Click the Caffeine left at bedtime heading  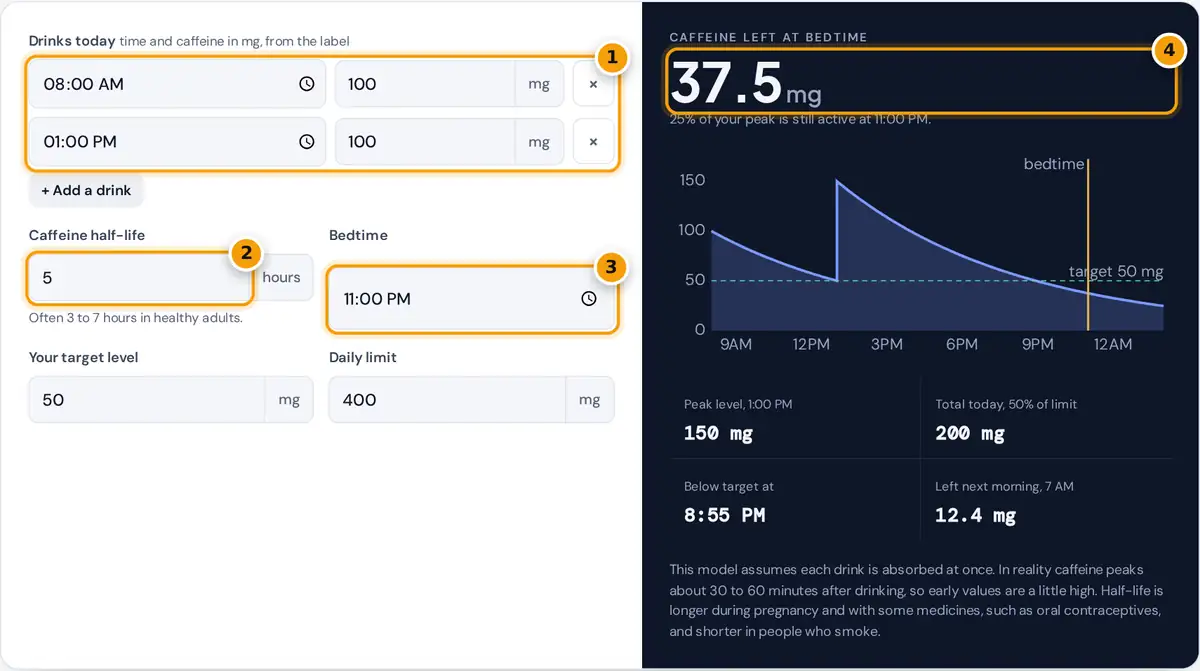pos(768,37)
